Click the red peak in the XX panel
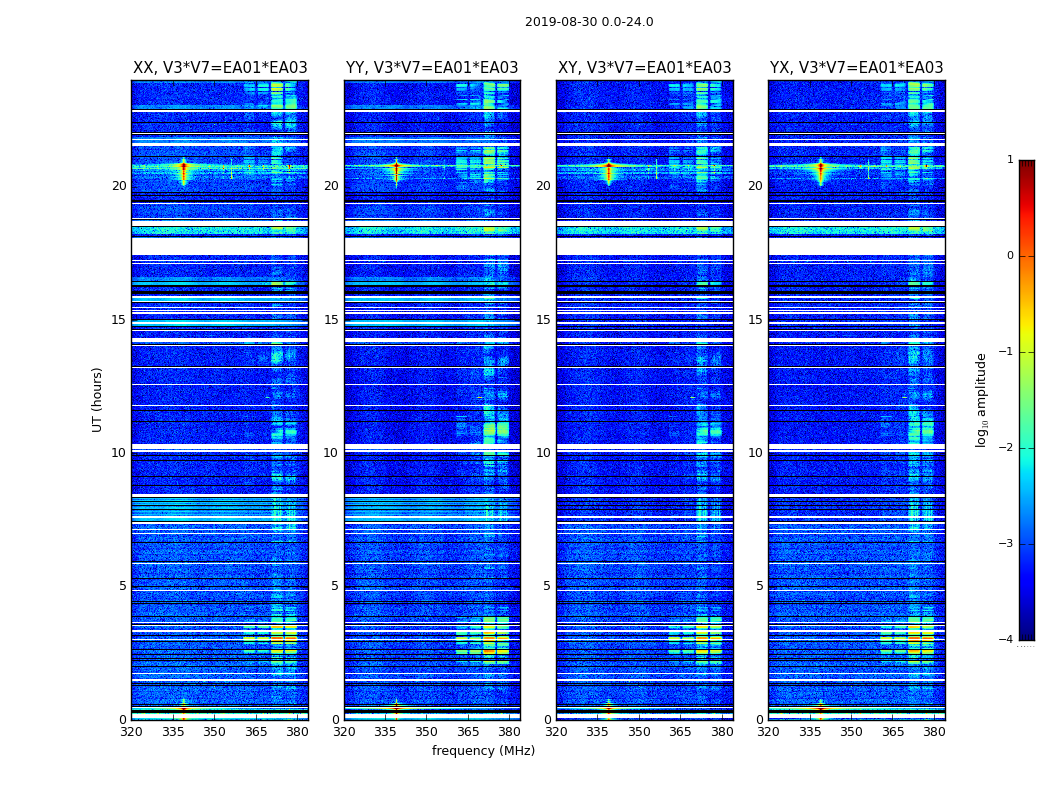The width and height of the screenshot is (1050, 800). click(183, 167)
